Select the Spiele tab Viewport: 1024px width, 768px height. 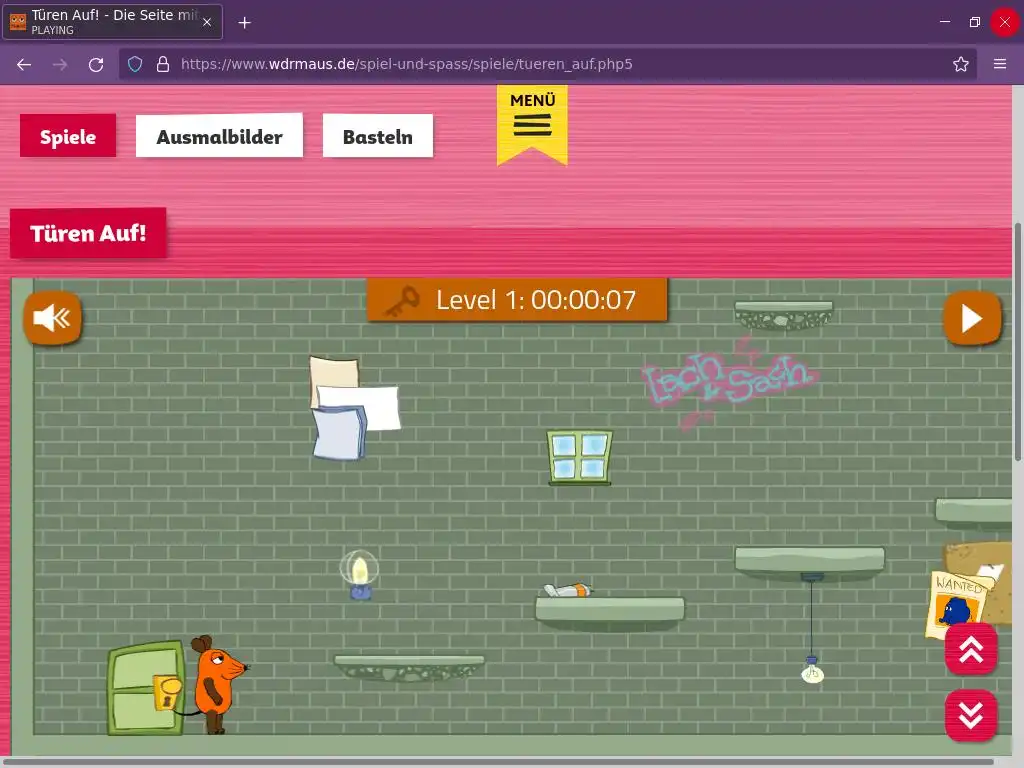click(x=68, y=136)
